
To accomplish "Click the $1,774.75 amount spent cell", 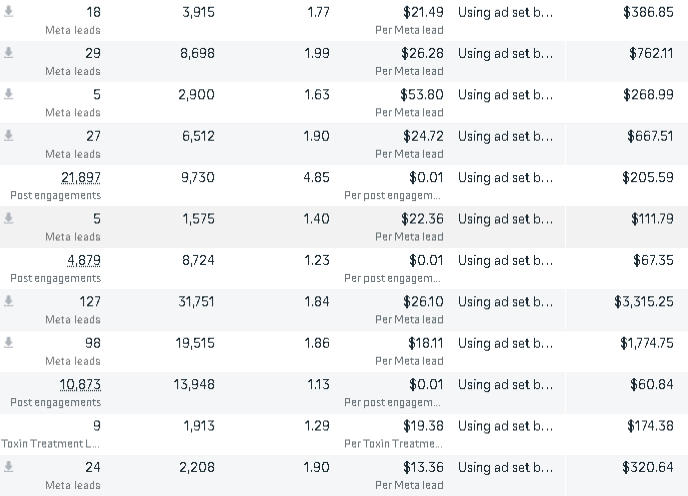I will tap(646, 343).
